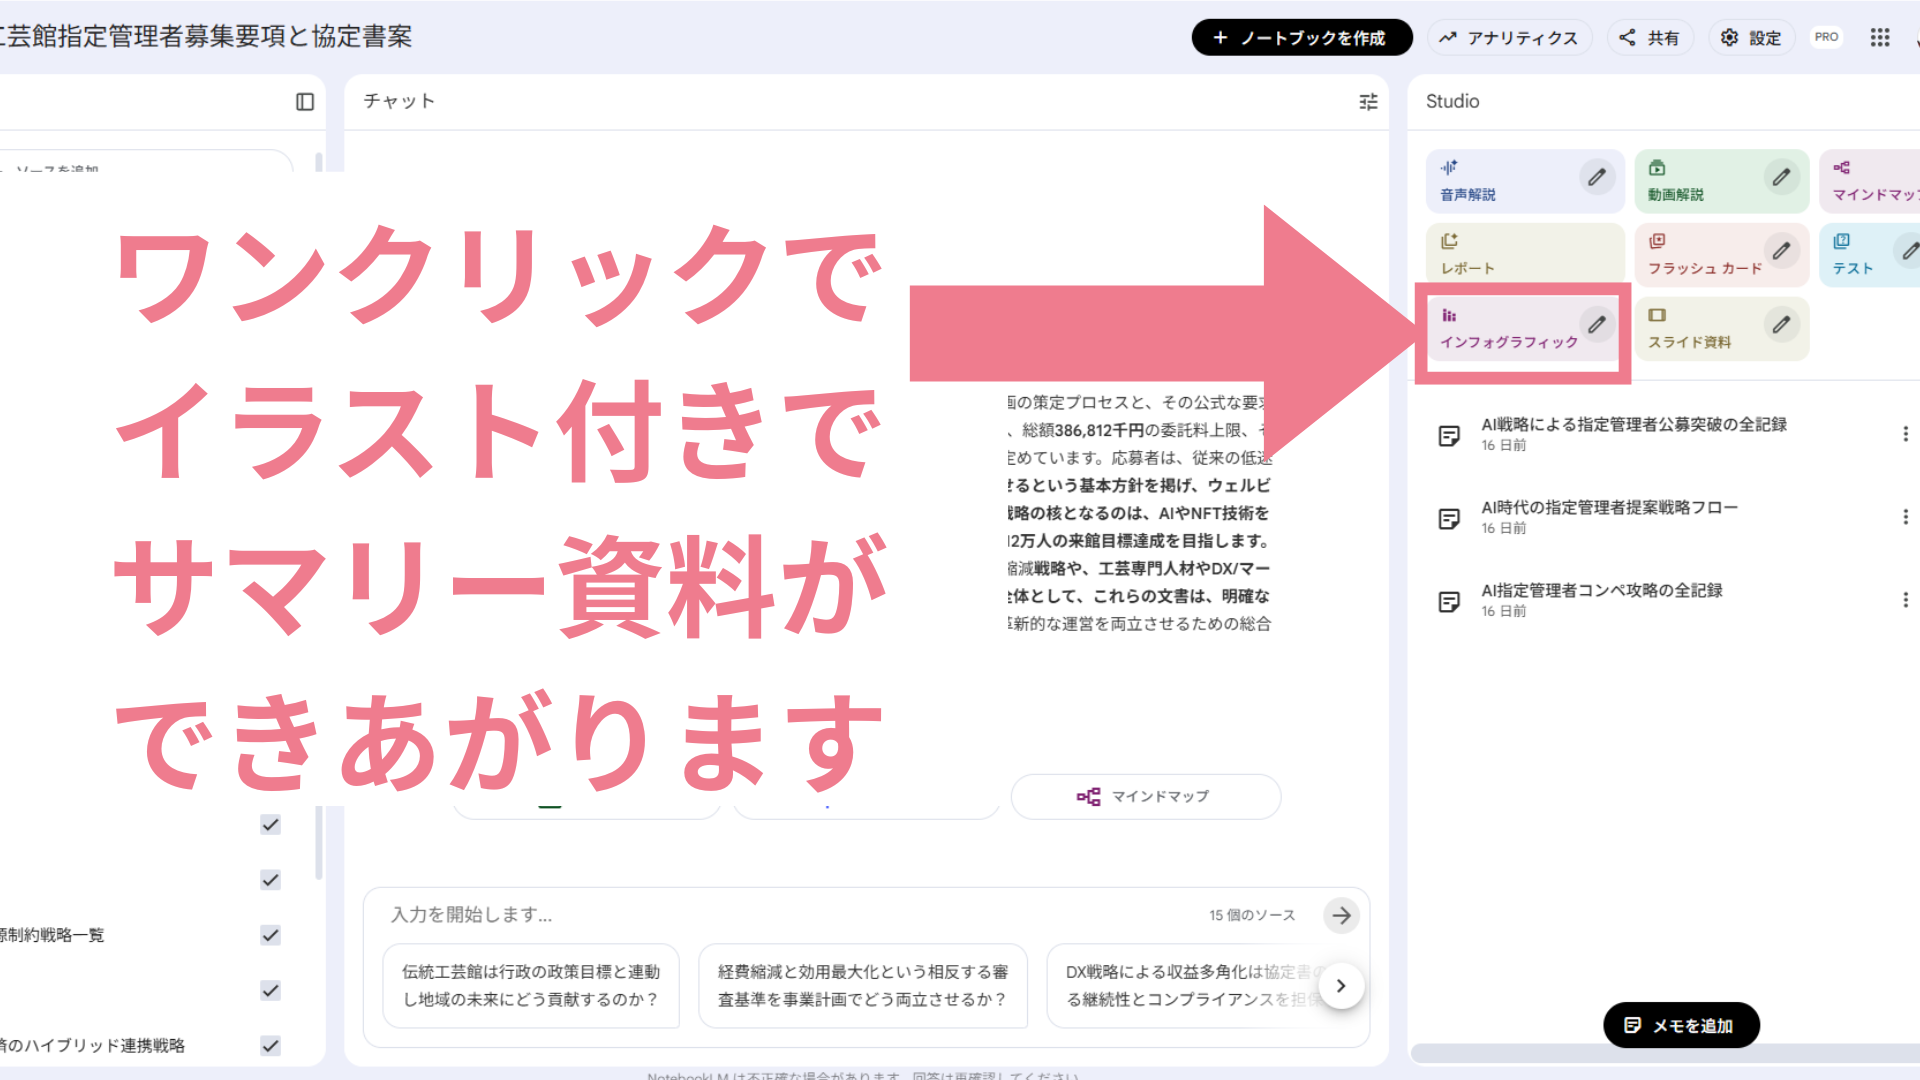The height and width of the screenshot is (1080, 1920).
Task: Uncheck the 源制約戦略一覧 source checkbox
Action: pos(270,935)
